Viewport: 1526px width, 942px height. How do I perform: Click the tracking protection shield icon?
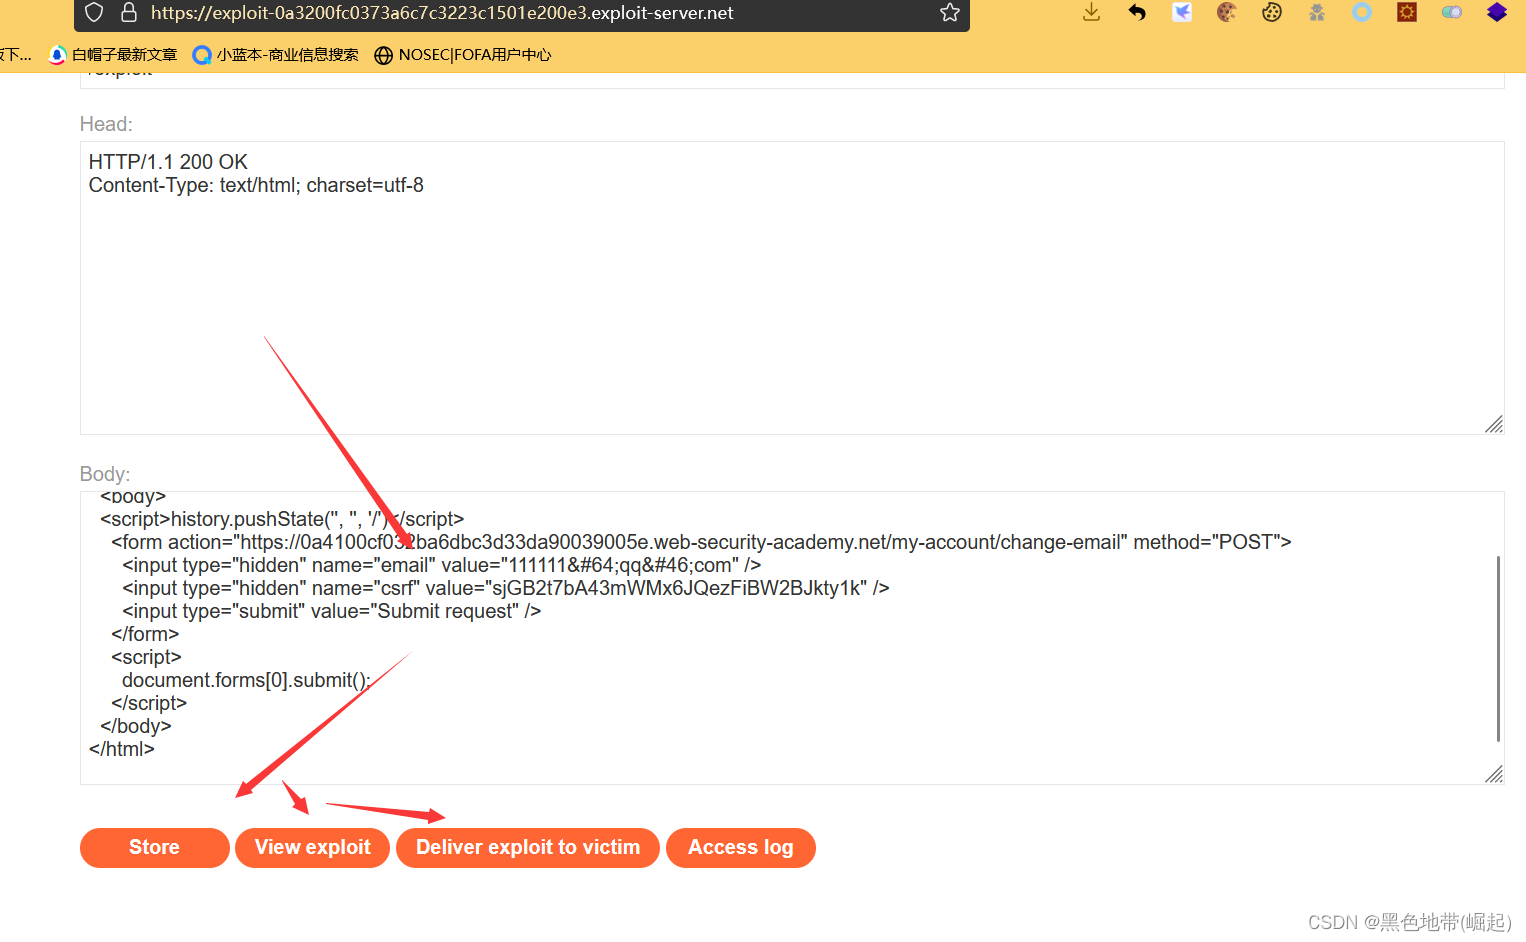tap(94, 12)
